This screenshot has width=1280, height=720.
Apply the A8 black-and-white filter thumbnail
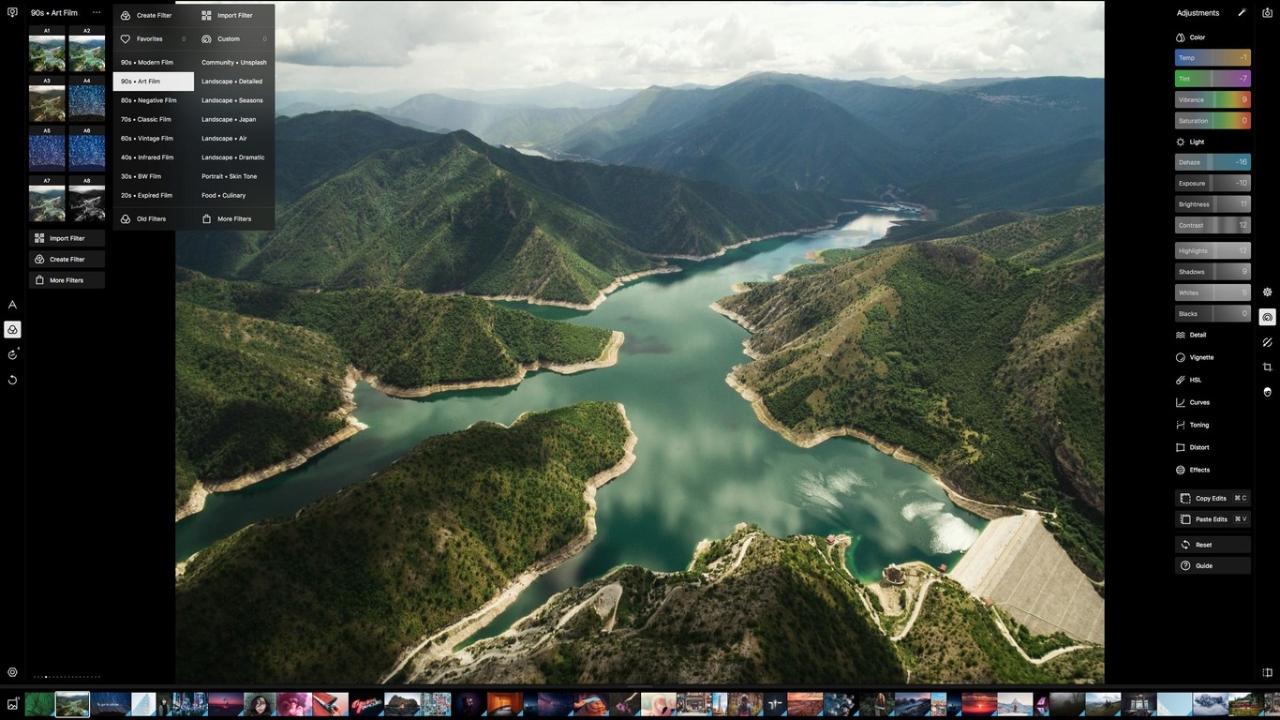click(87, 203)
